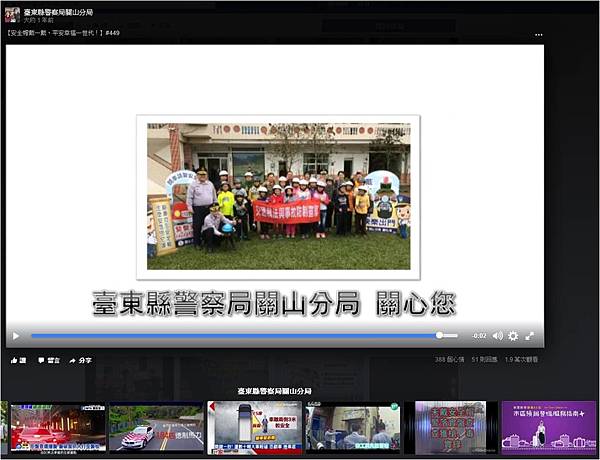Play the video with the play button
The height and width of the screenshot is (460, 600).
point(16,336)
